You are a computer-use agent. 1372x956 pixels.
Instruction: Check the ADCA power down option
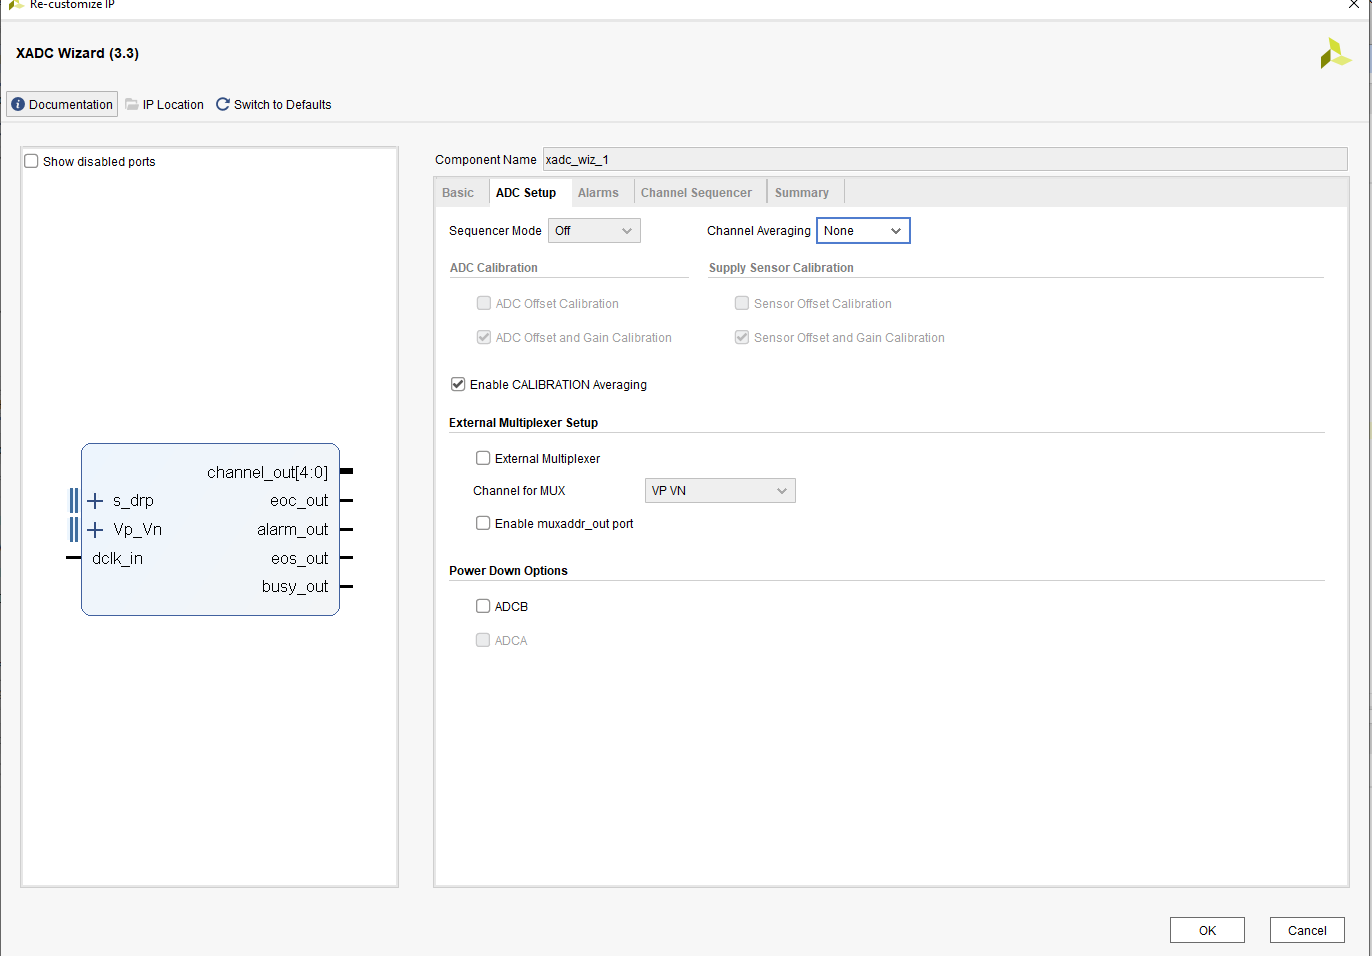click(x=483, y=640)
